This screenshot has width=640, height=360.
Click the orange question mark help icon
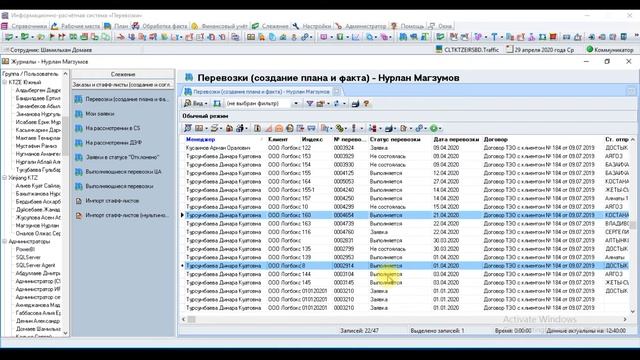366,104
